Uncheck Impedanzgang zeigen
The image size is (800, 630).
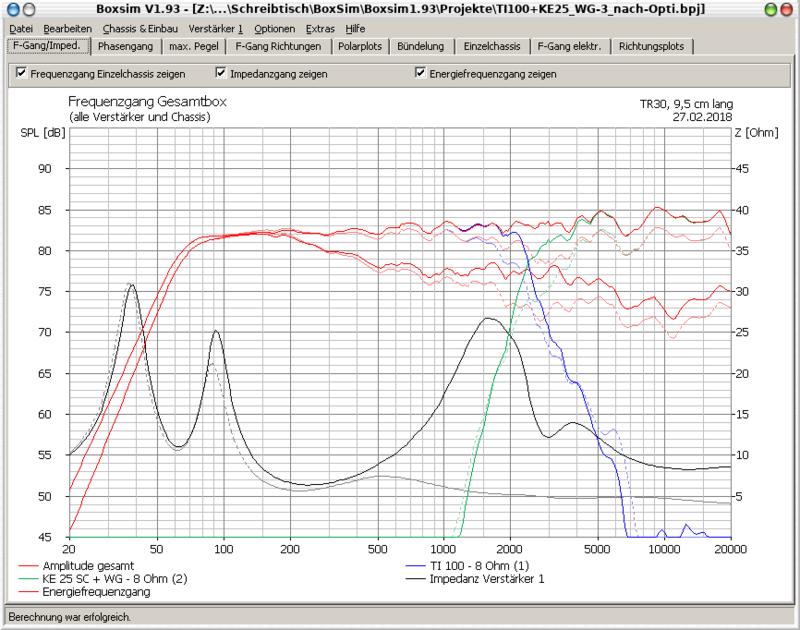coord(221,74)
